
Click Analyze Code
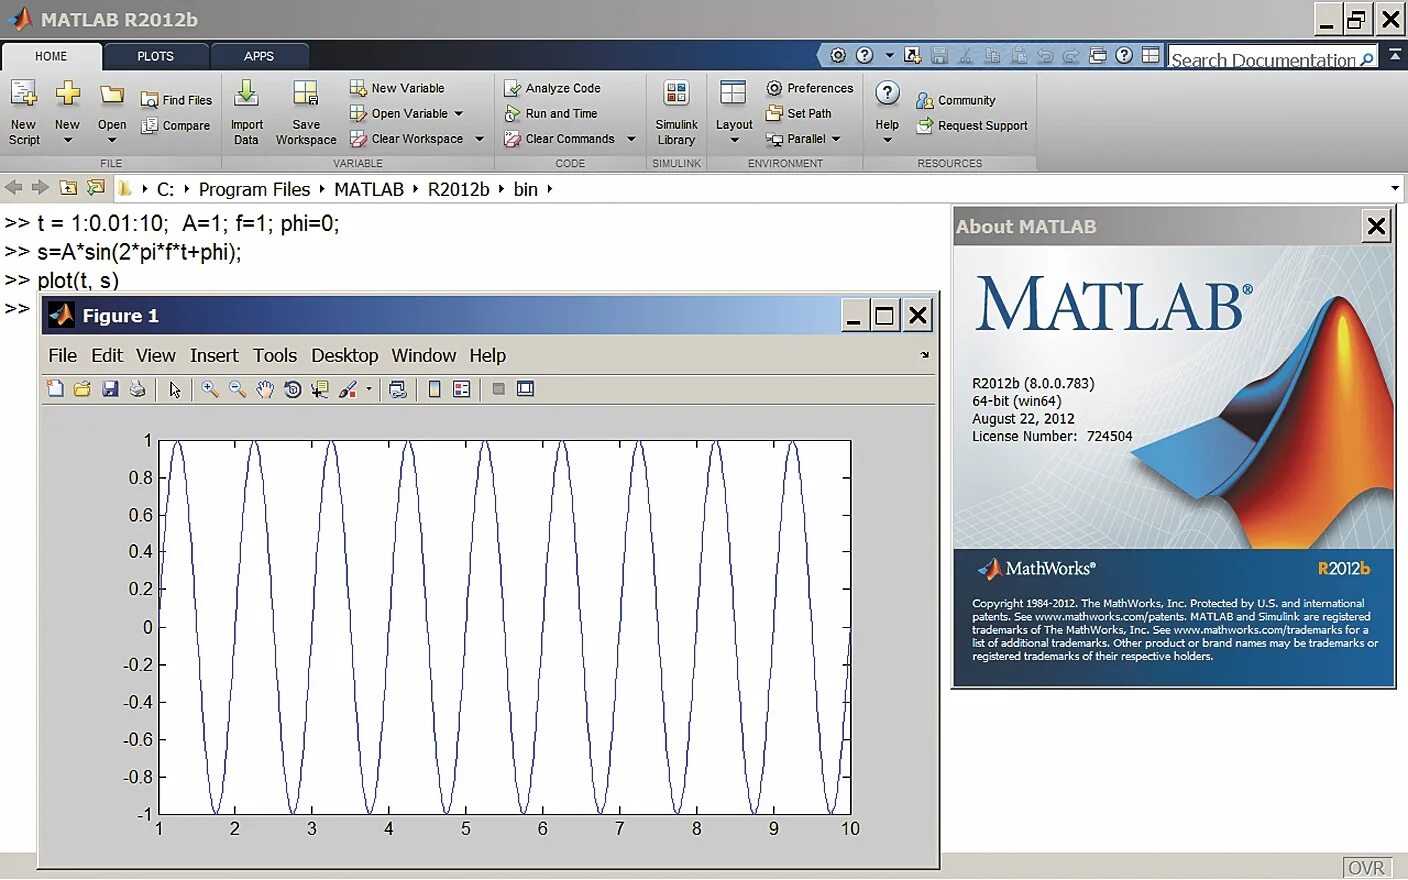(x=552, y=88)
